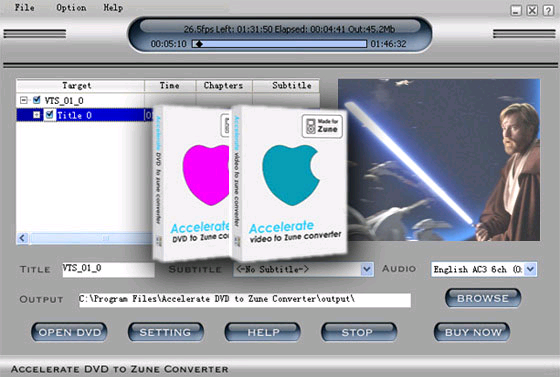This screenshot has height=377, width=560.
Task: Click the Help button
Action: point(262,332)
